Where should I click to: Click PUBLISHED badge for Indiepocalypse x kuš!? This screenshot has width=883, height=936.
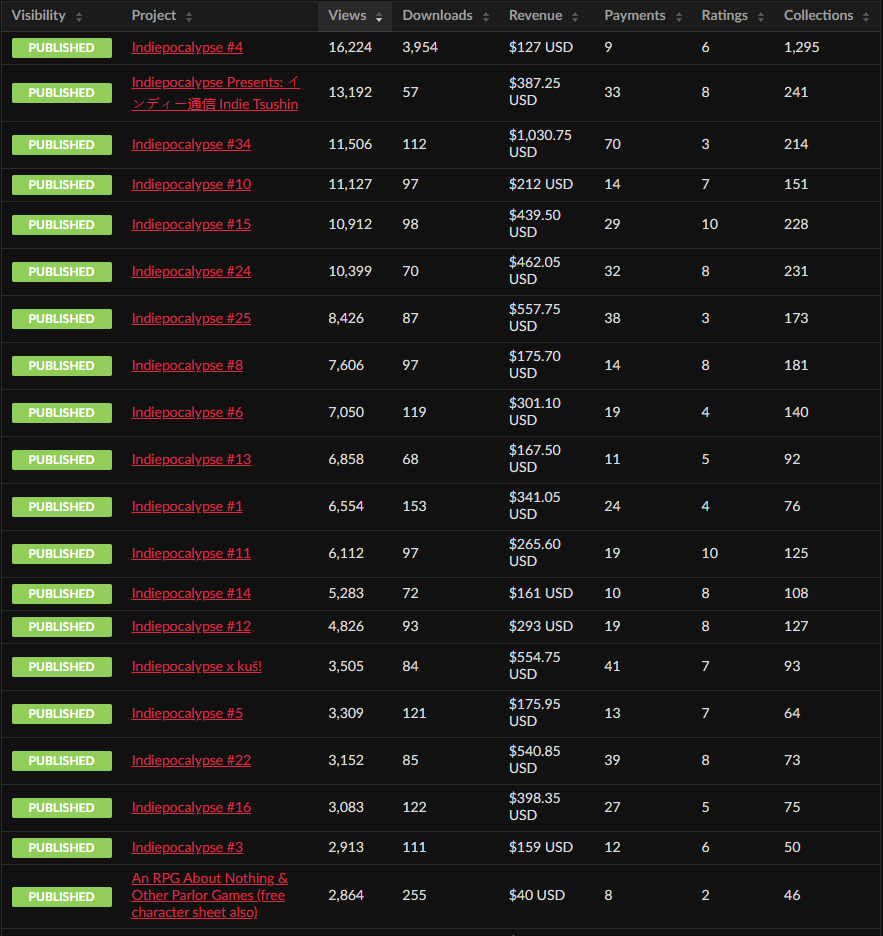tap(61, 667)
